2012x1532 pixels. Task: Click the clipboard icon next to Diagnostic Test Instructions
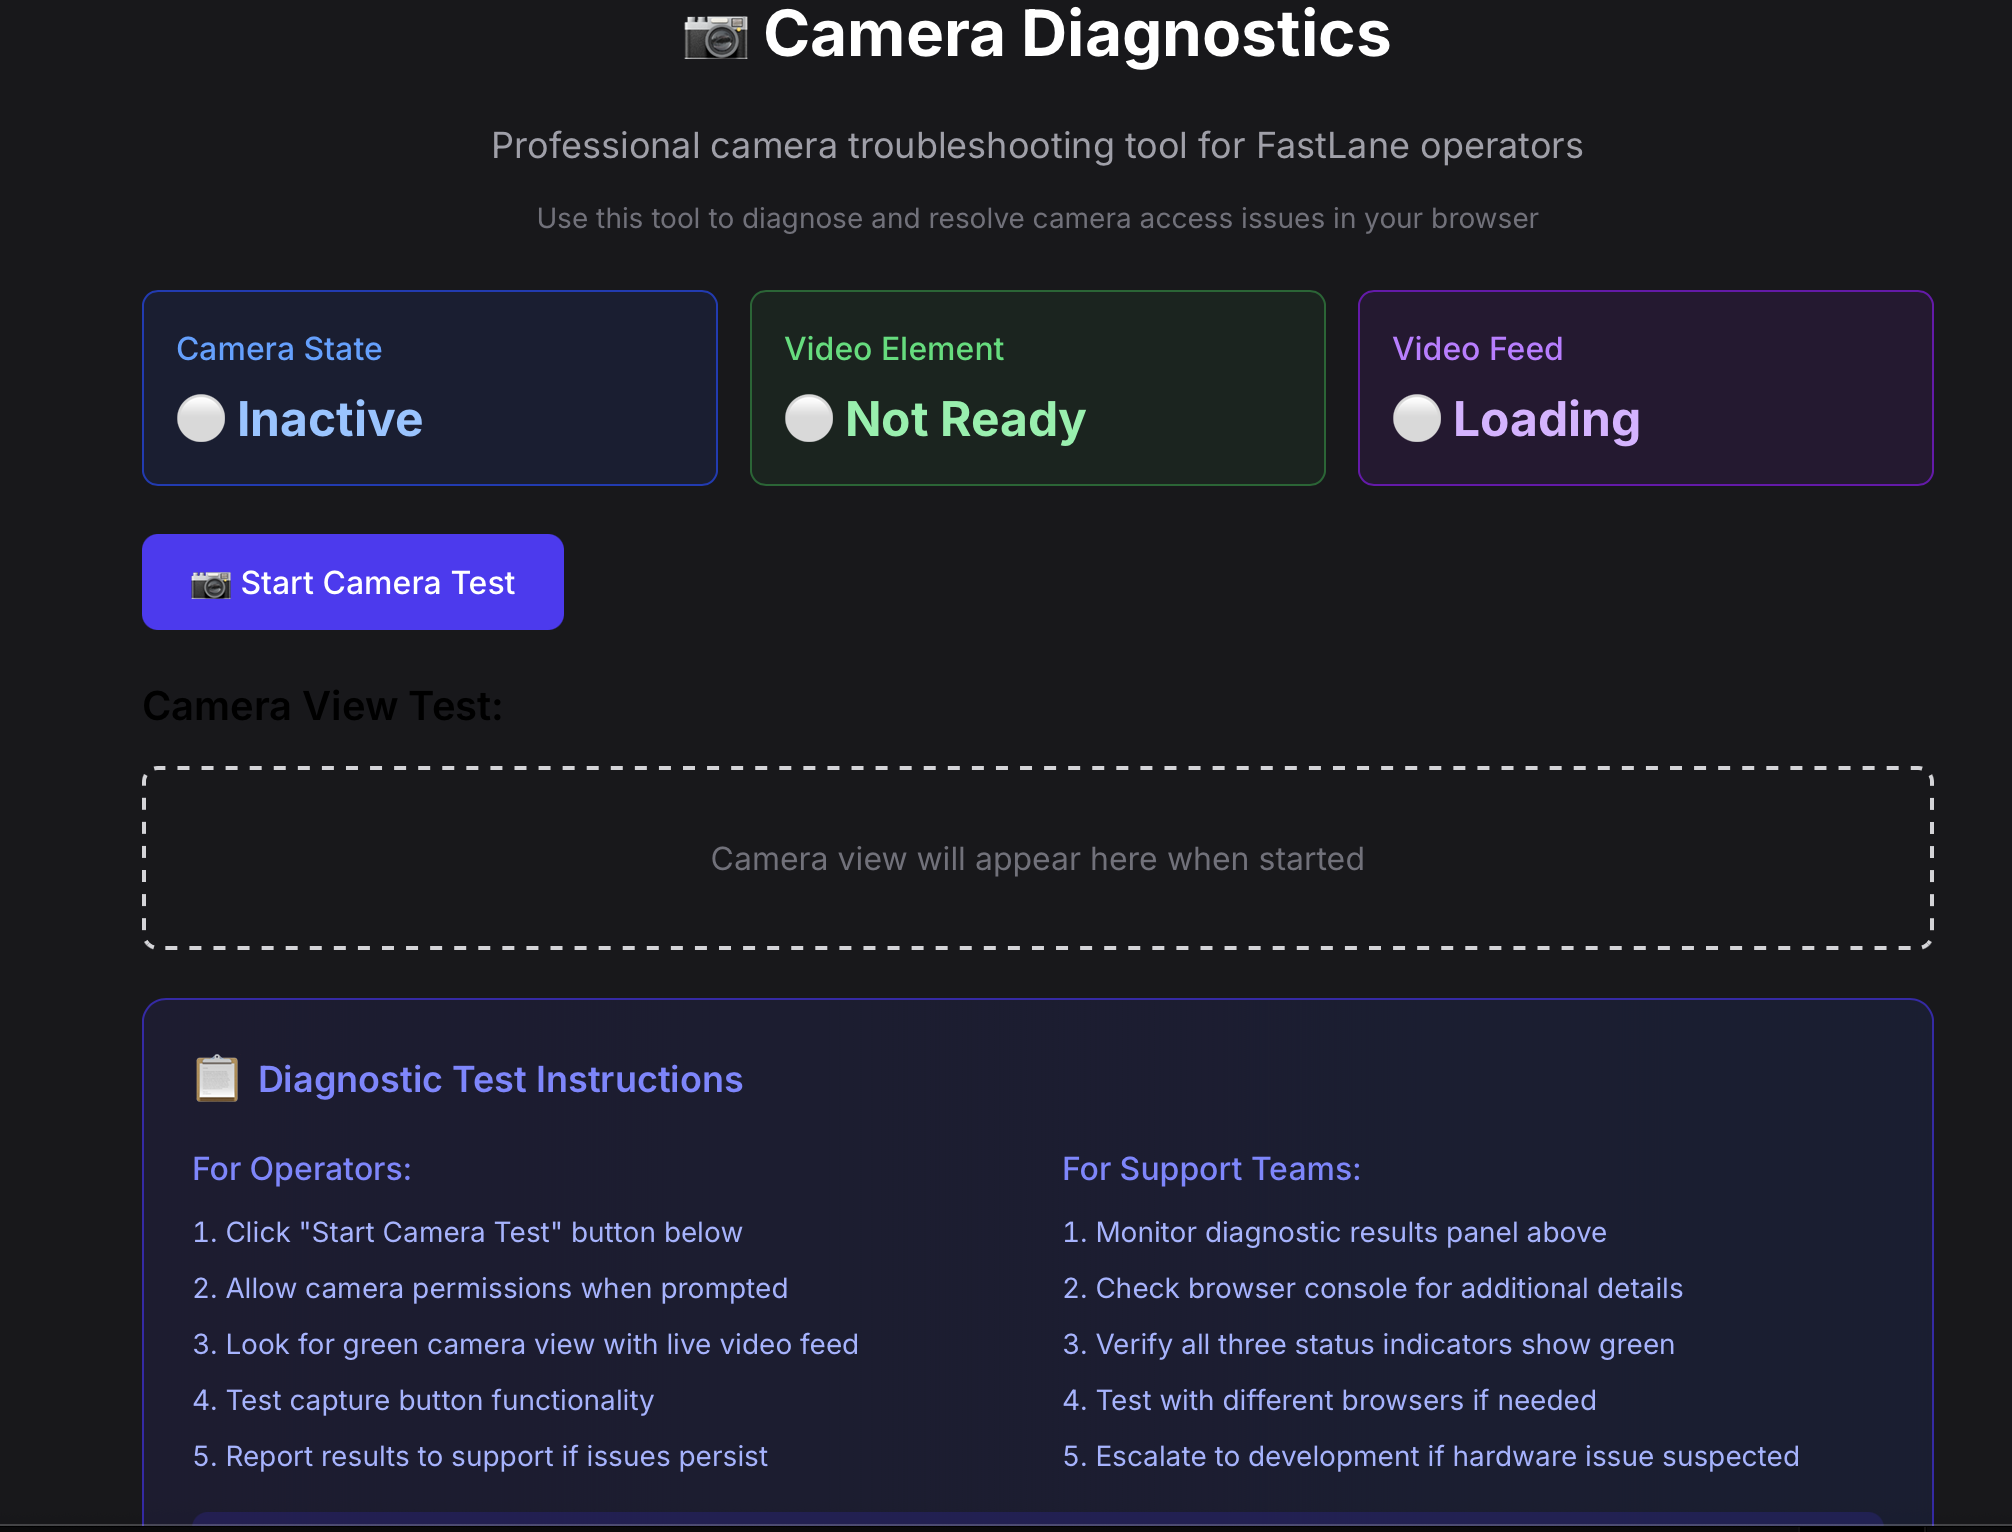click(217, 1079)
